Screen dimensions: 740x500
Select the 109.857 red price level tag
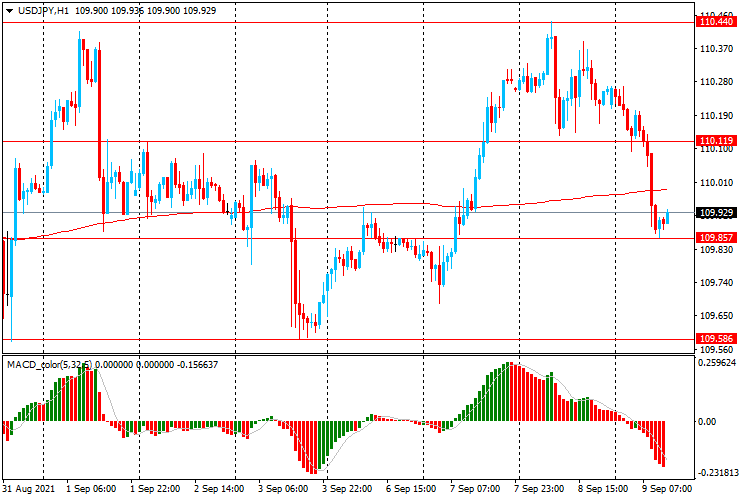click(716, 237)
